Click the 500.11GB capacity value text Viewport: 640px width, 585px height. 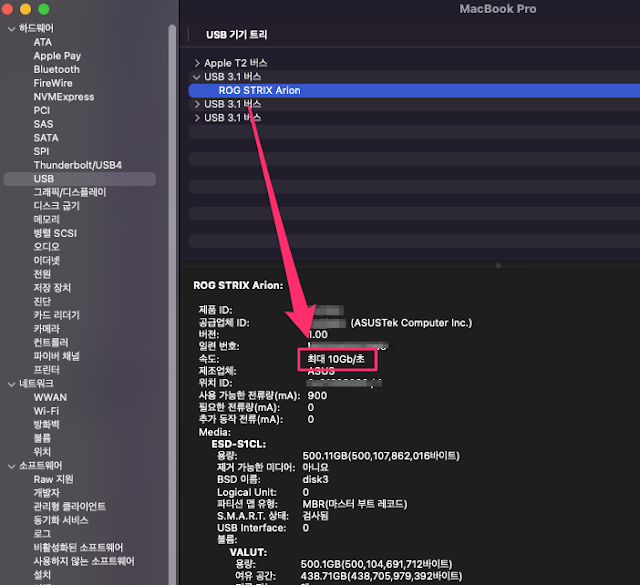(381, 456)
